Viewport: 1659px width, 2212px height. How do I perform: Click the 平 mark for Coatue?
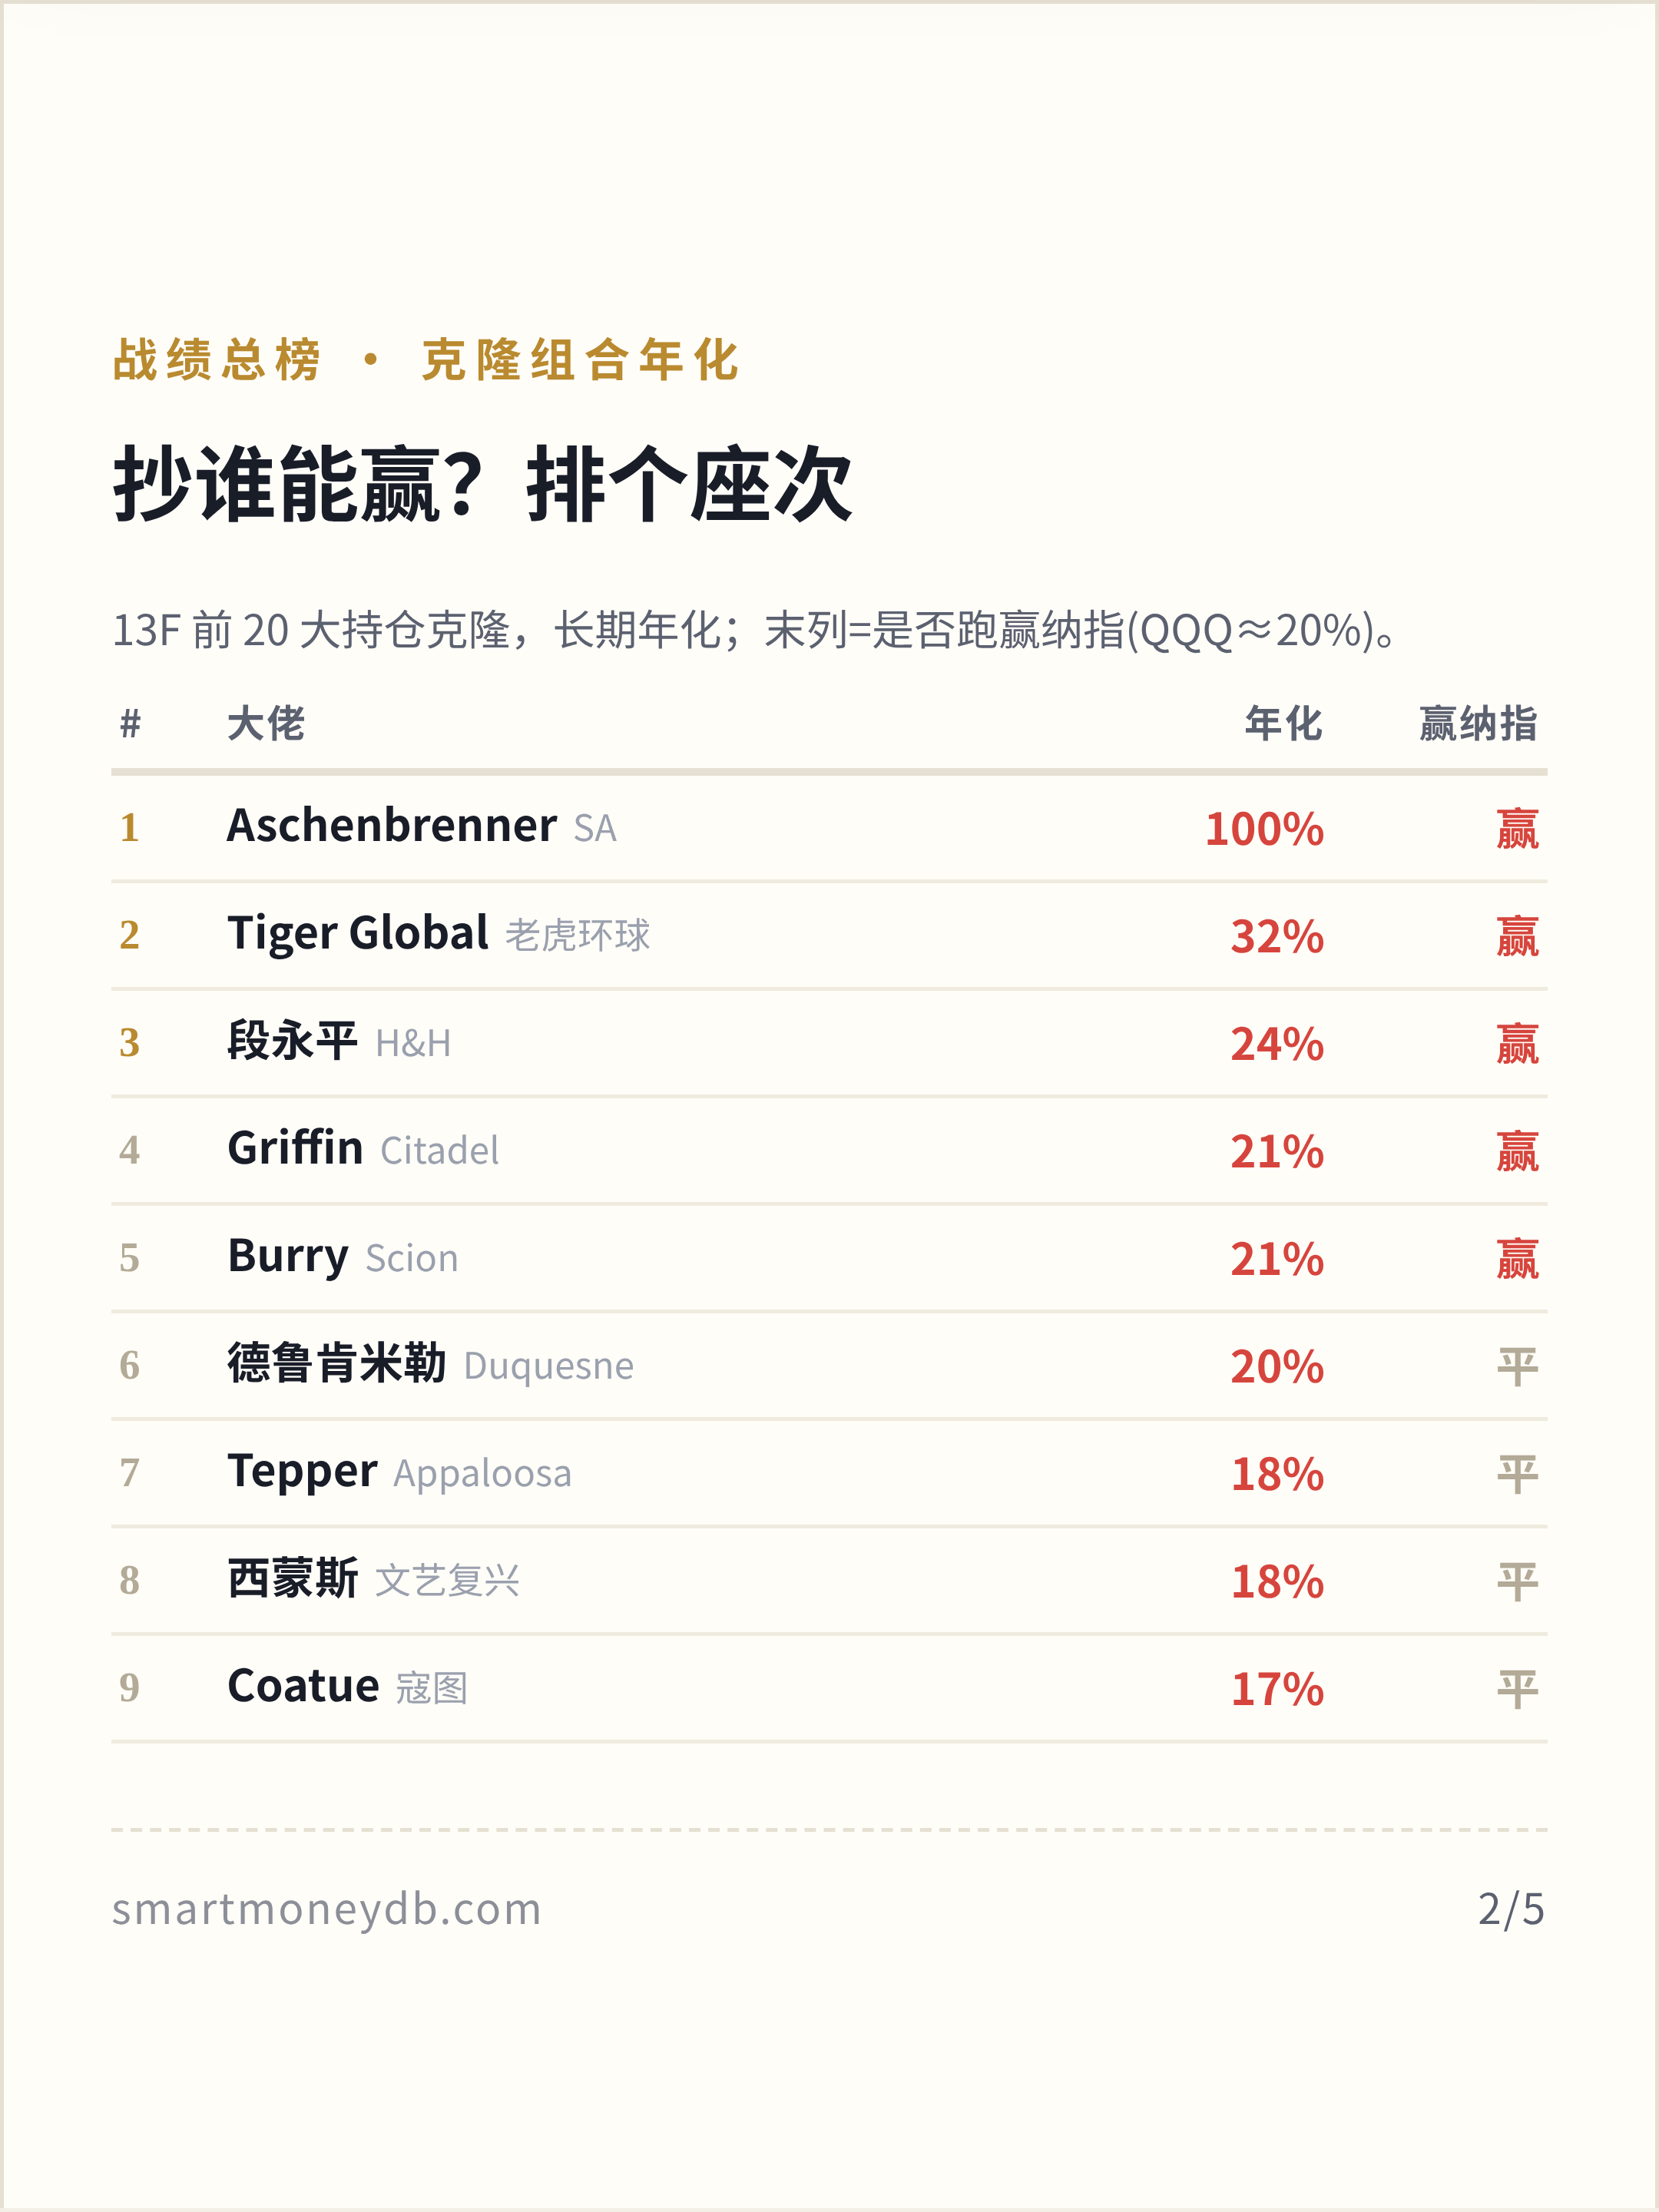(x=1517, y=1689)
